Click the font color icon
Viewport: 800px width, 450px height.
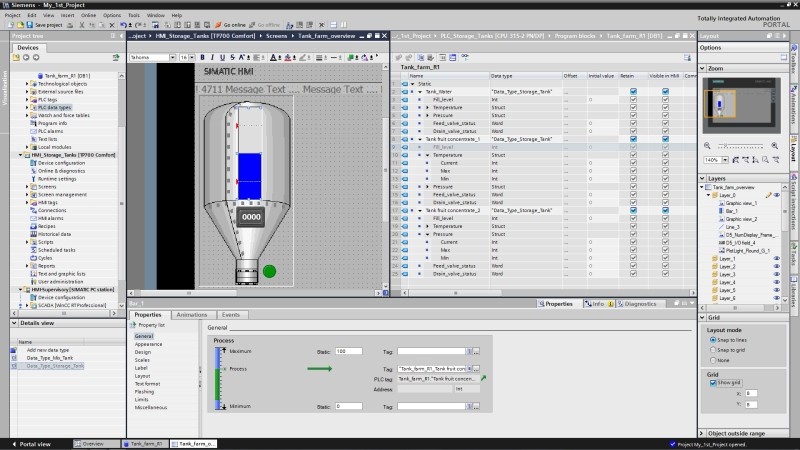(273, 57)
